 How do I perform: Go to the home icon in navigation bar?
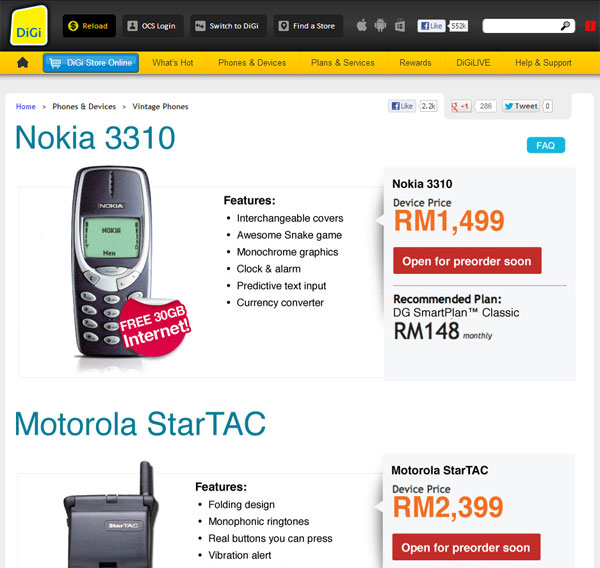[x=22, y=63]
